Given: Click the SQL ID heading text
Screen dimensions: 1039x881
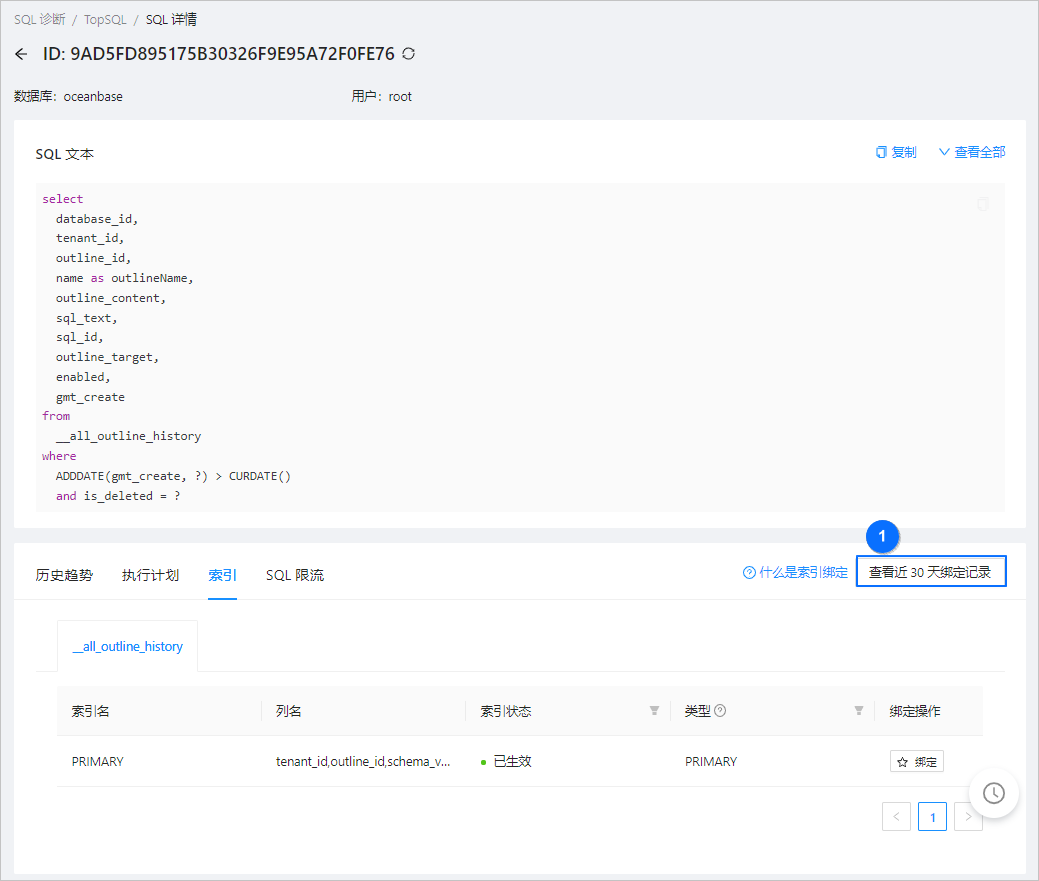Looking at the screenshot, I should 219,54.
